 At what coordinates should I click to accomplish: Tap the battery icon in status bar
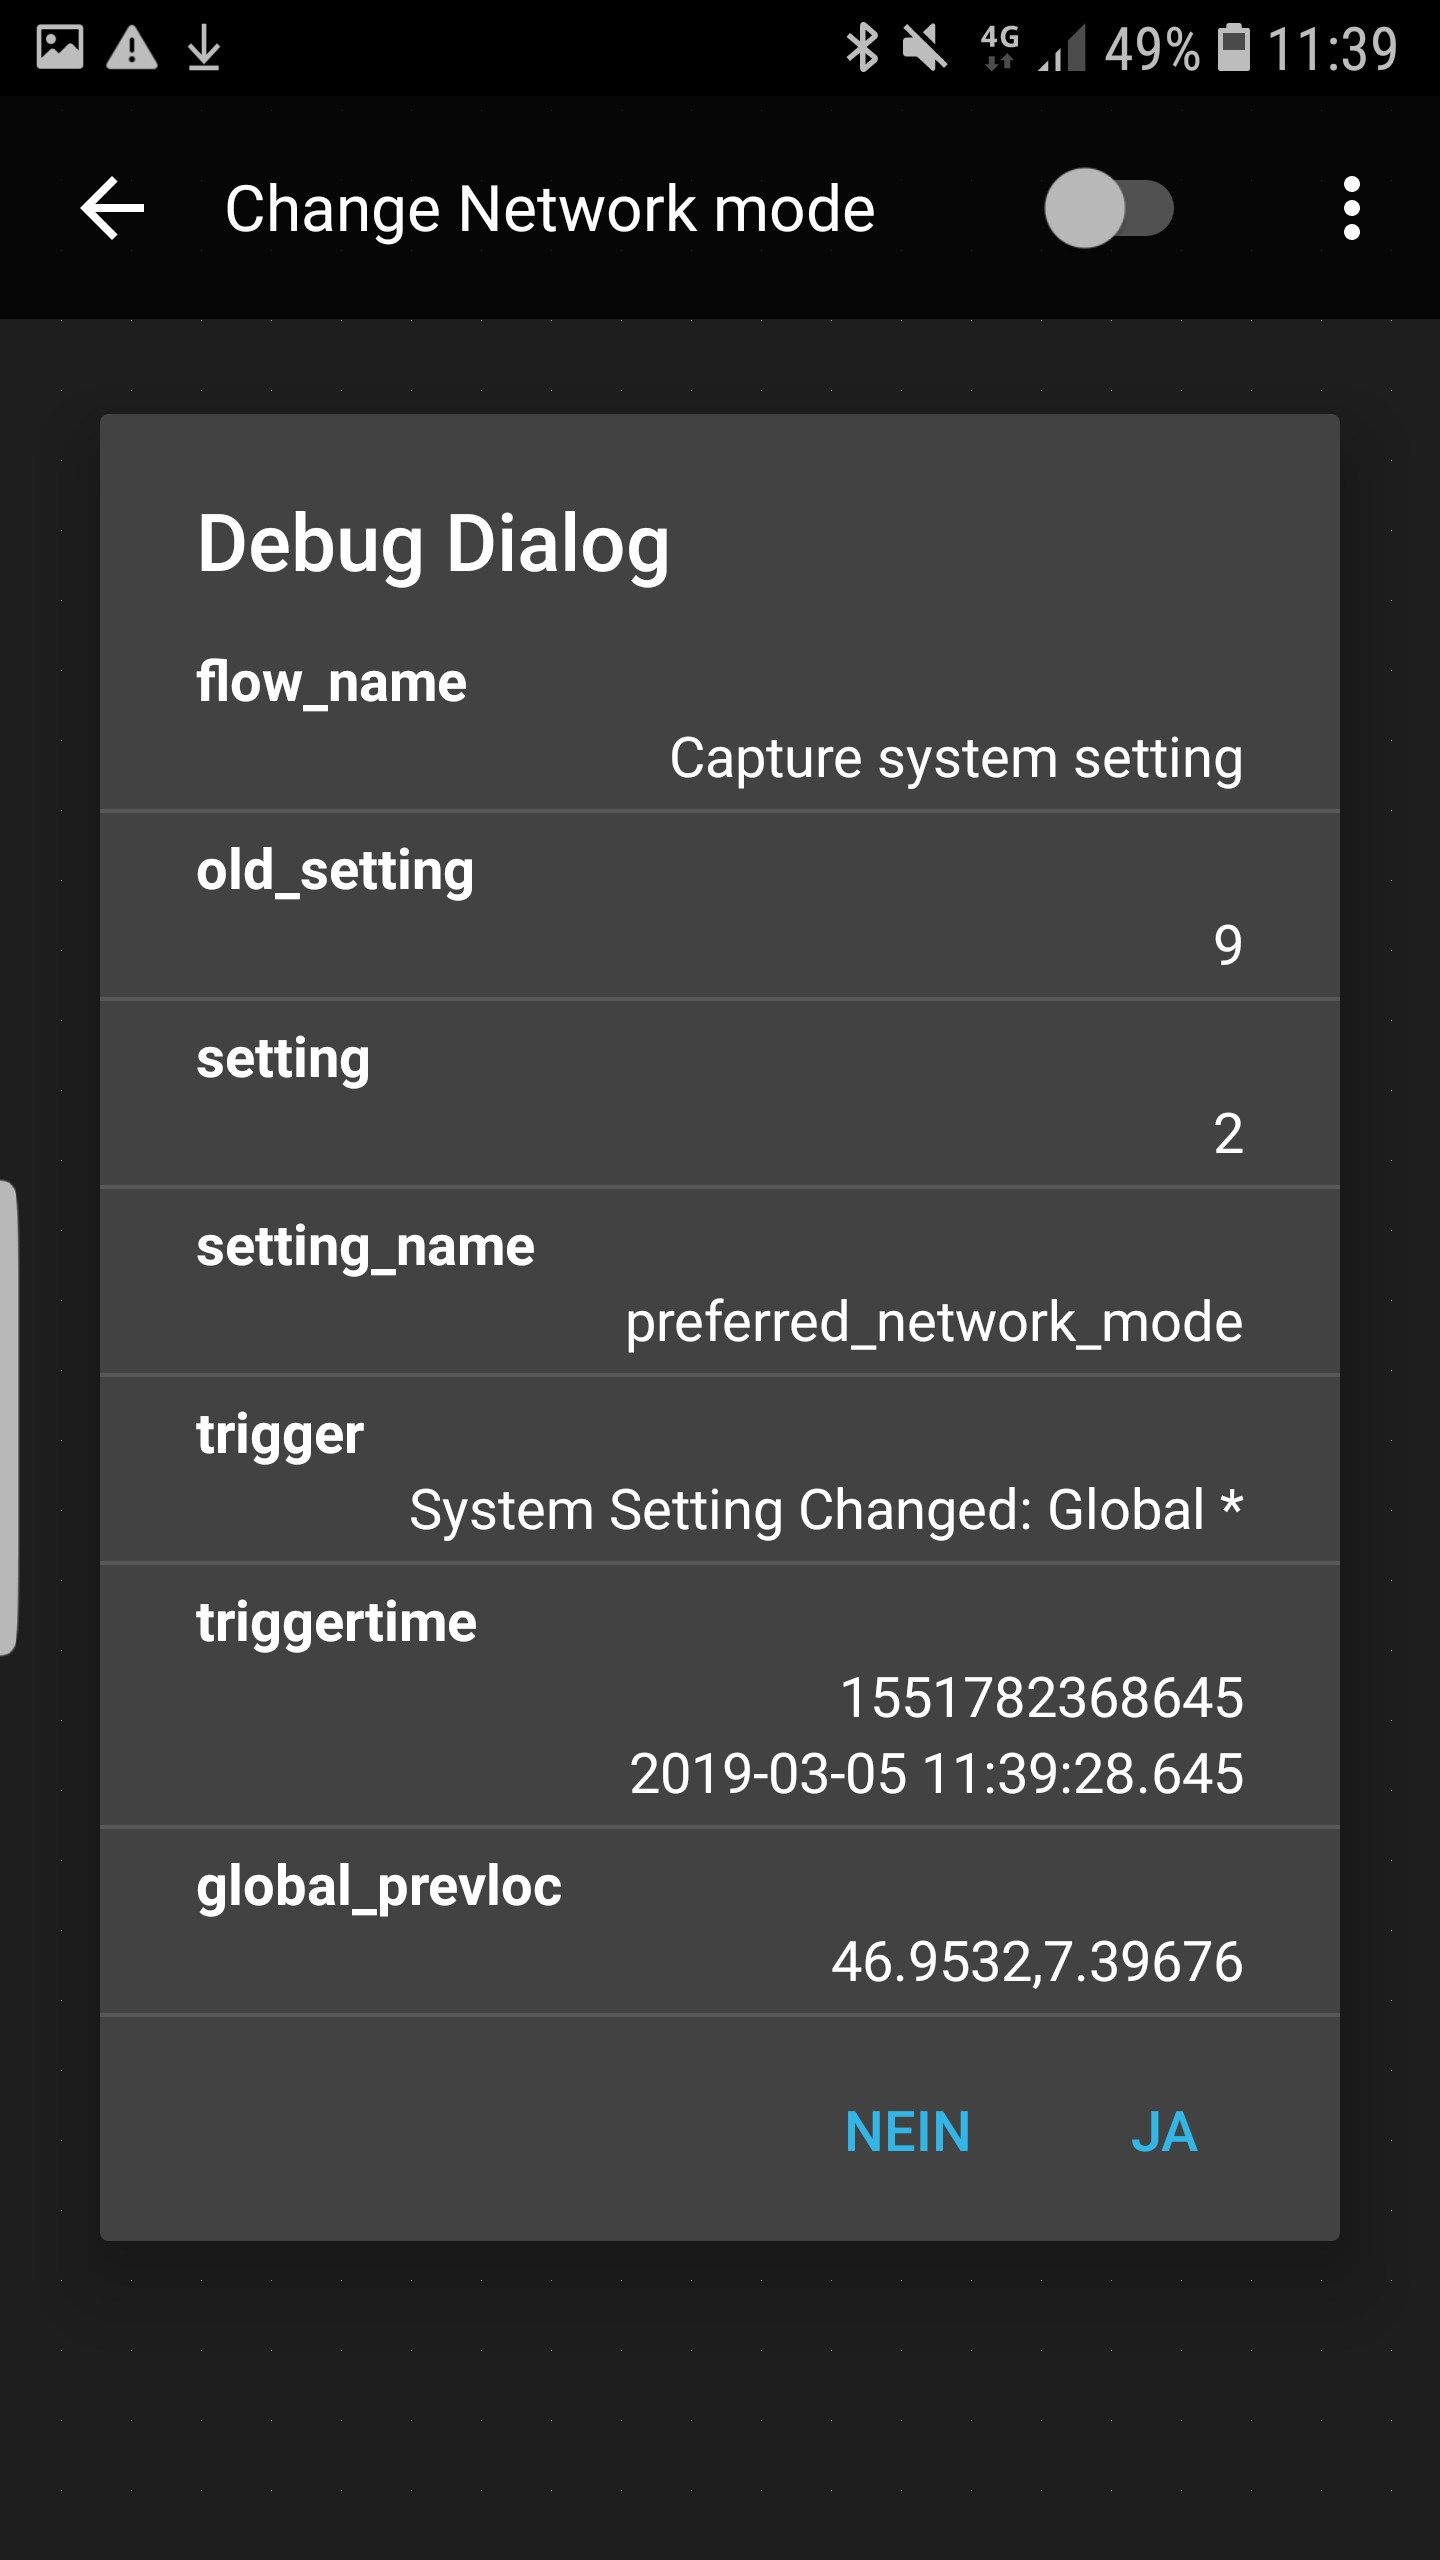pyautogui.click(x=1233, y=48)
